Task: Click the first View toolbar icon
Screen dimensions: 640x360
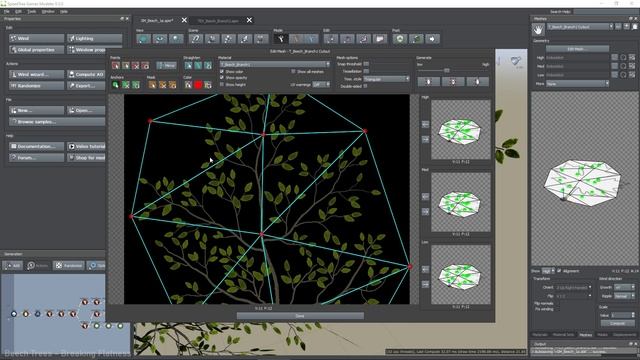Action: point(143,39)
